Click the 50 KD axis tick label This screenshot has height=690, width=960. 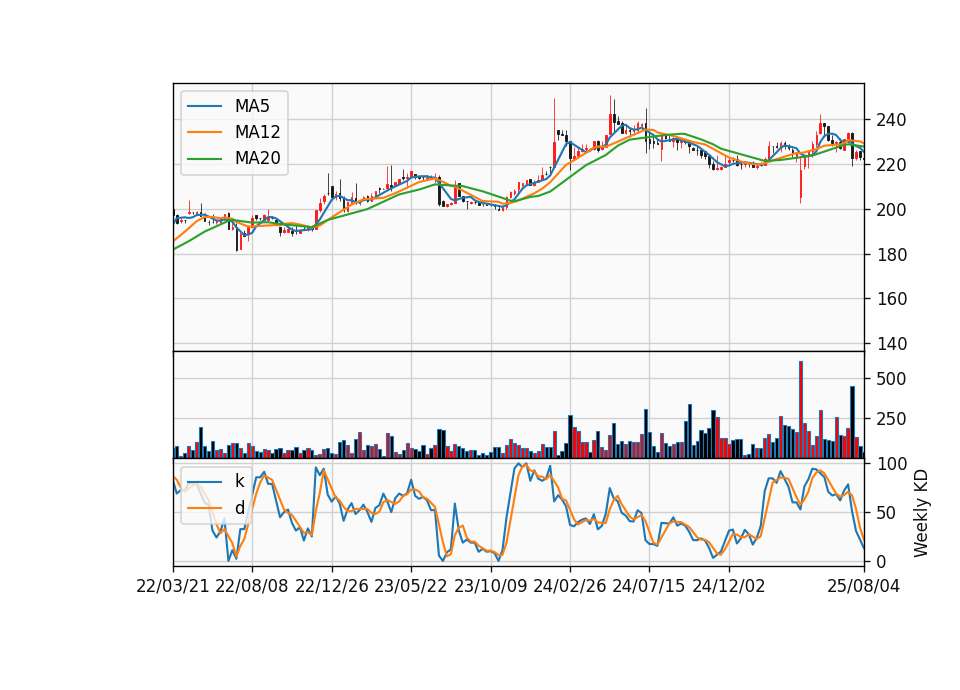click(886, 513)
